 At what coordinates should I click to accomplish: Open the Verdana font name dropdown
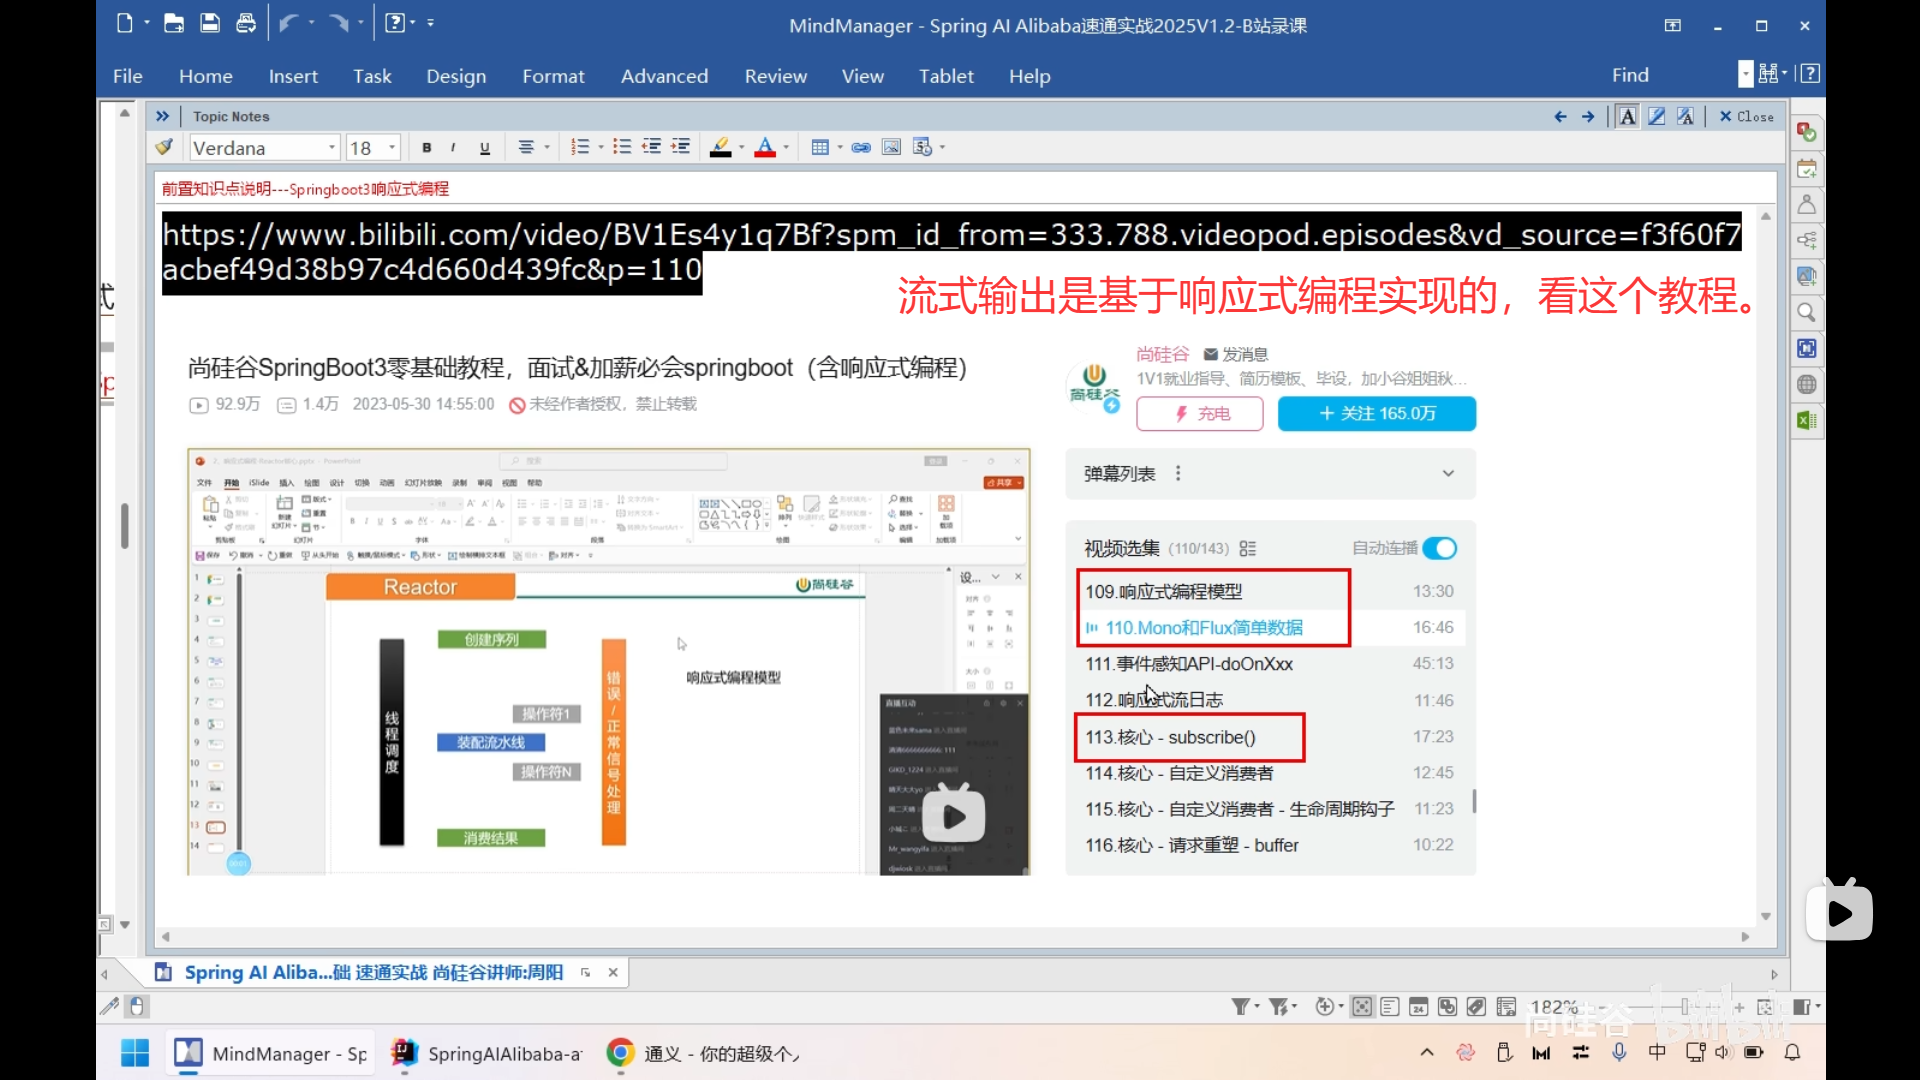point(332,148)
